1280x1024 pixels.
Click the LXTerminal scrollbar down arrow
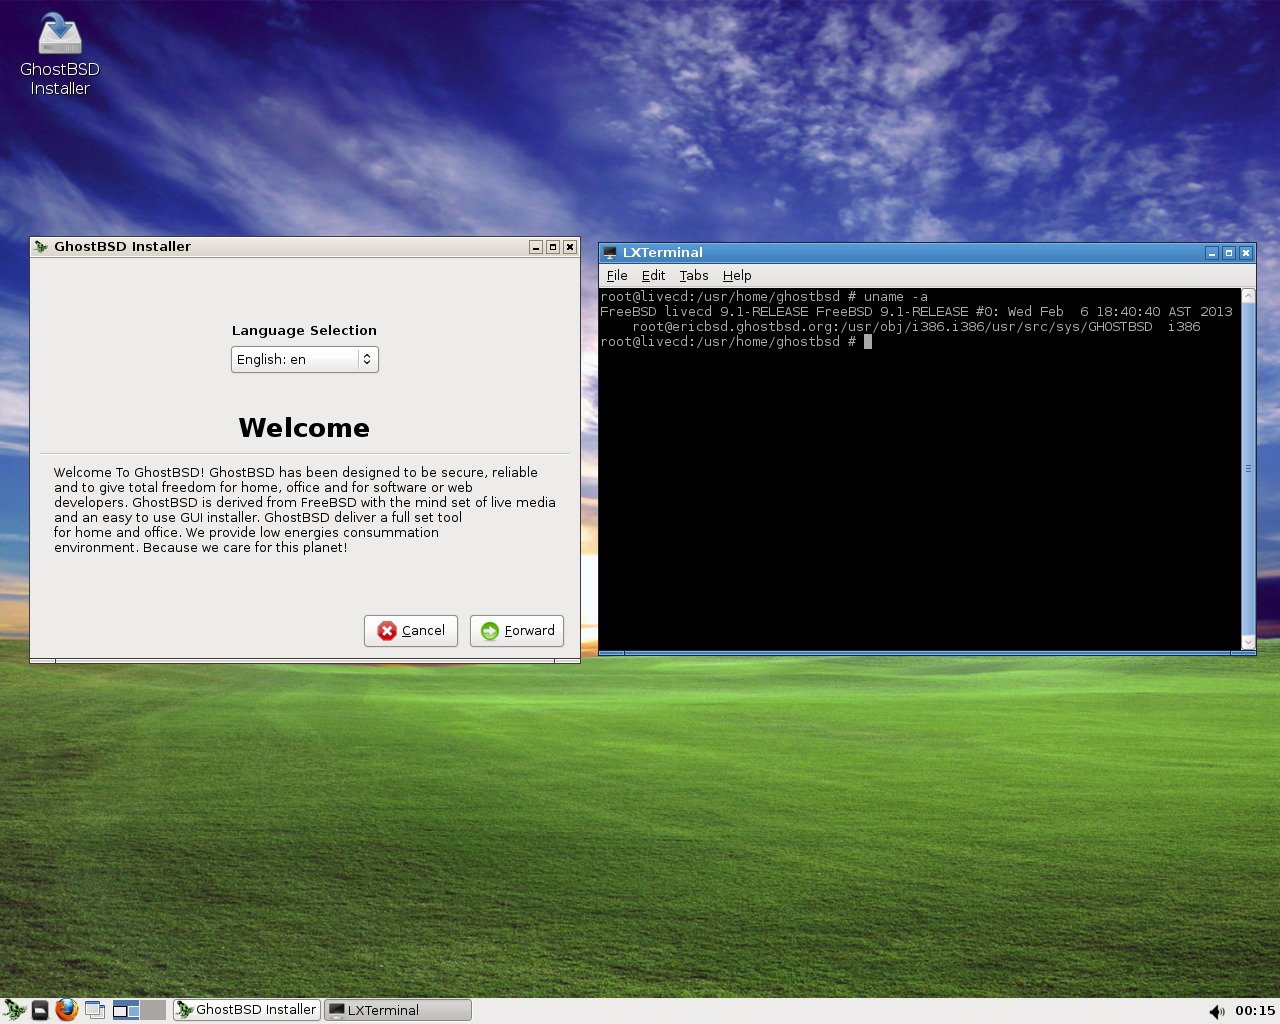[x=1248, y=642]
